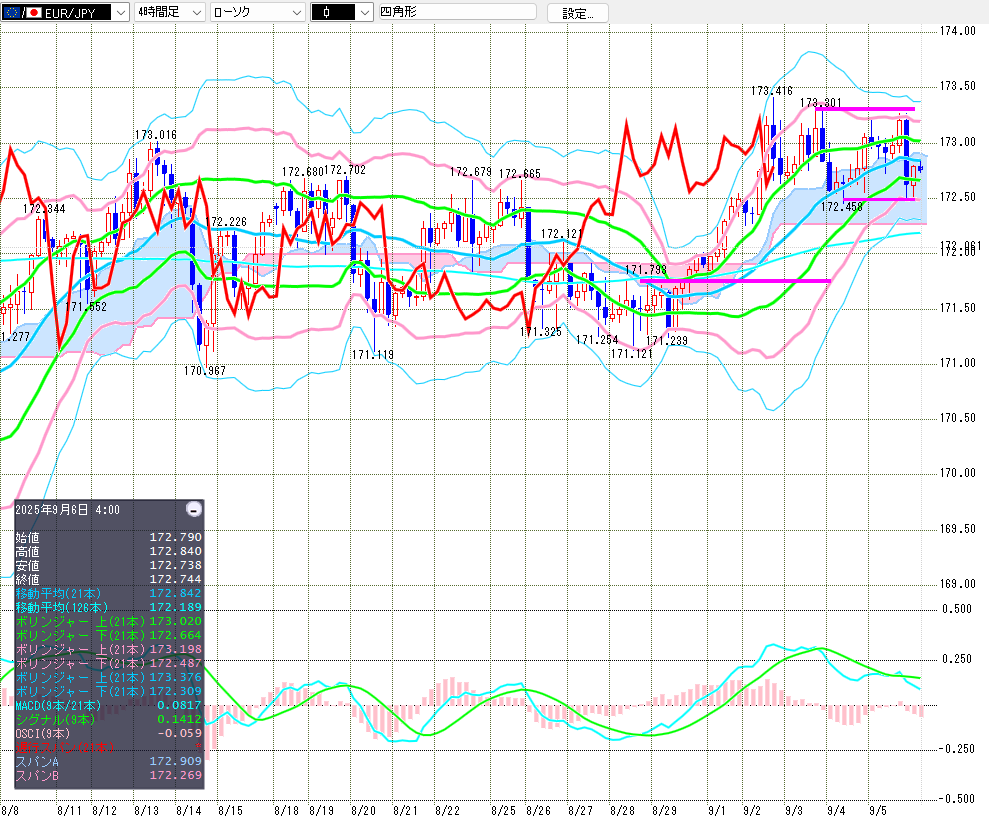Screen dimensions: 989x820
Task: Open the 設定... settings button
Action: [x=578, y=13]
